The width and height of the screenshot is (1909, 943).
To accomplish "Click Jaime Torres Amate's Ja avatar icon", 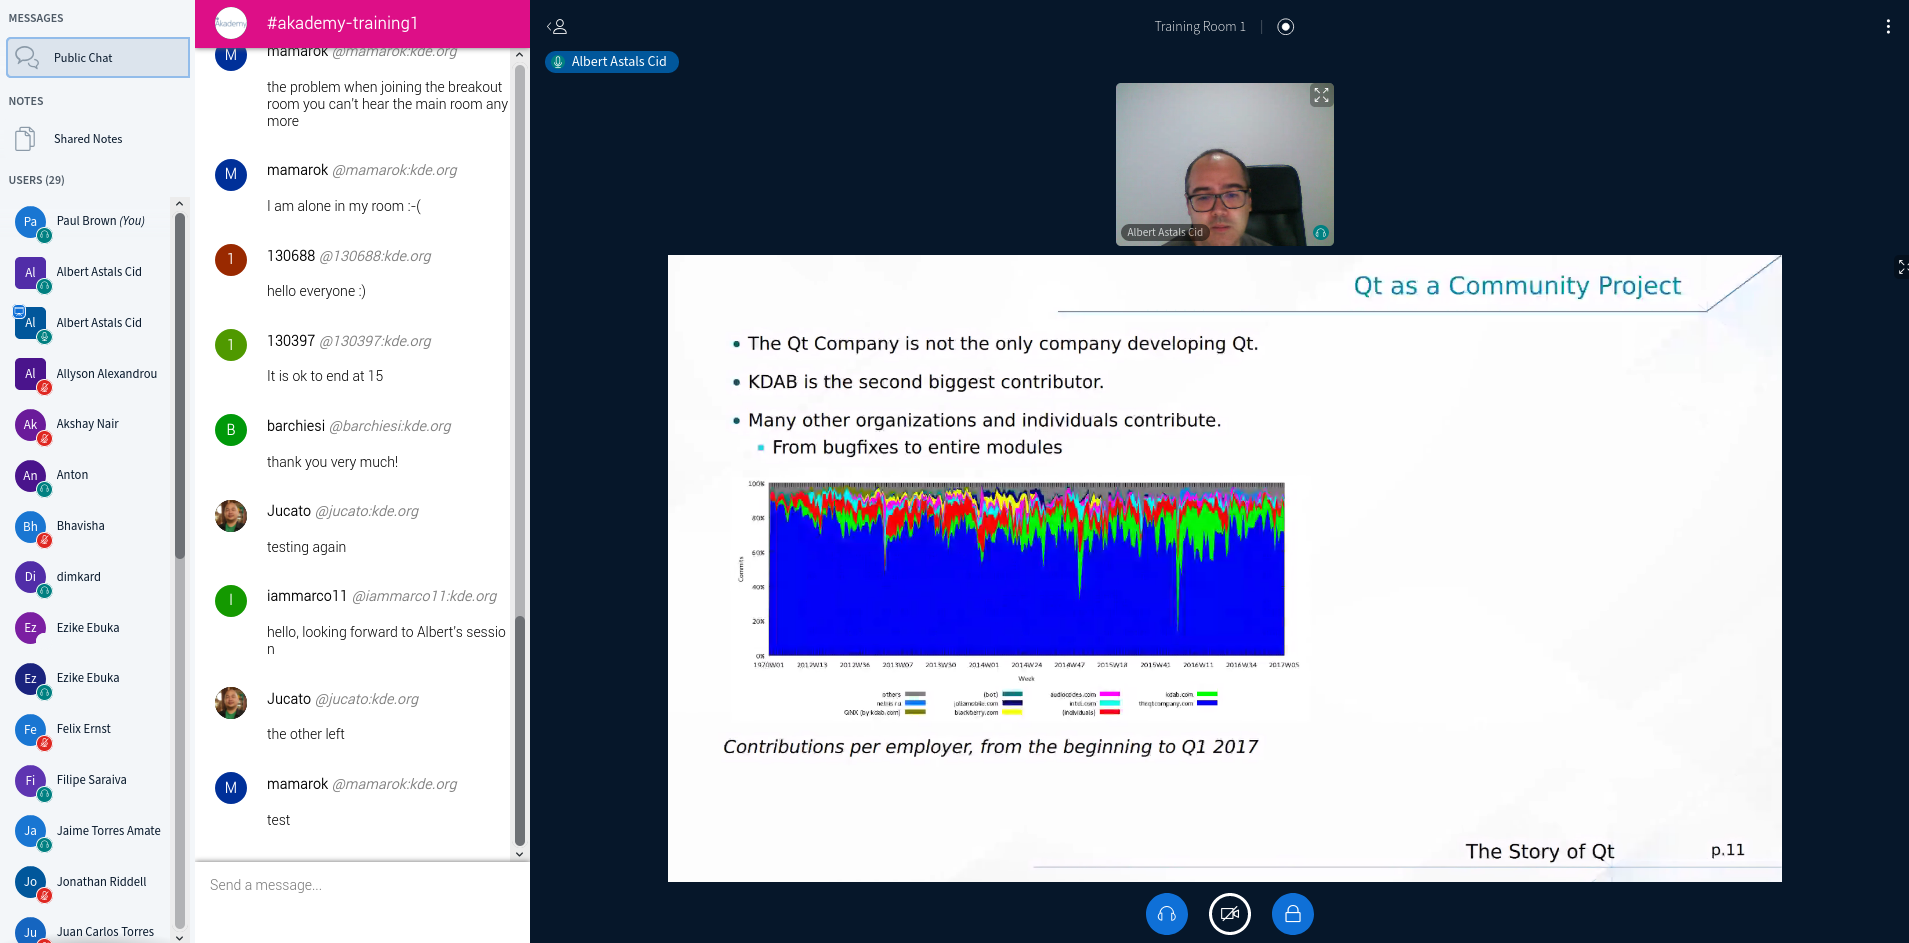I will click(x=30, y=831).
